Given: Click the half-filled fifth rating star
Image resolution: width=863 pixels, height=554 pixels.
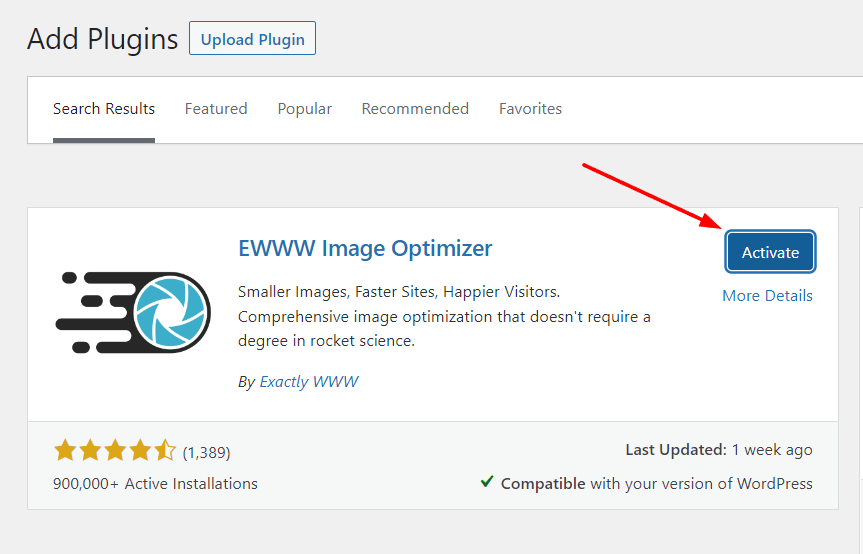Looking at the screenshot, I should [165, 451].
